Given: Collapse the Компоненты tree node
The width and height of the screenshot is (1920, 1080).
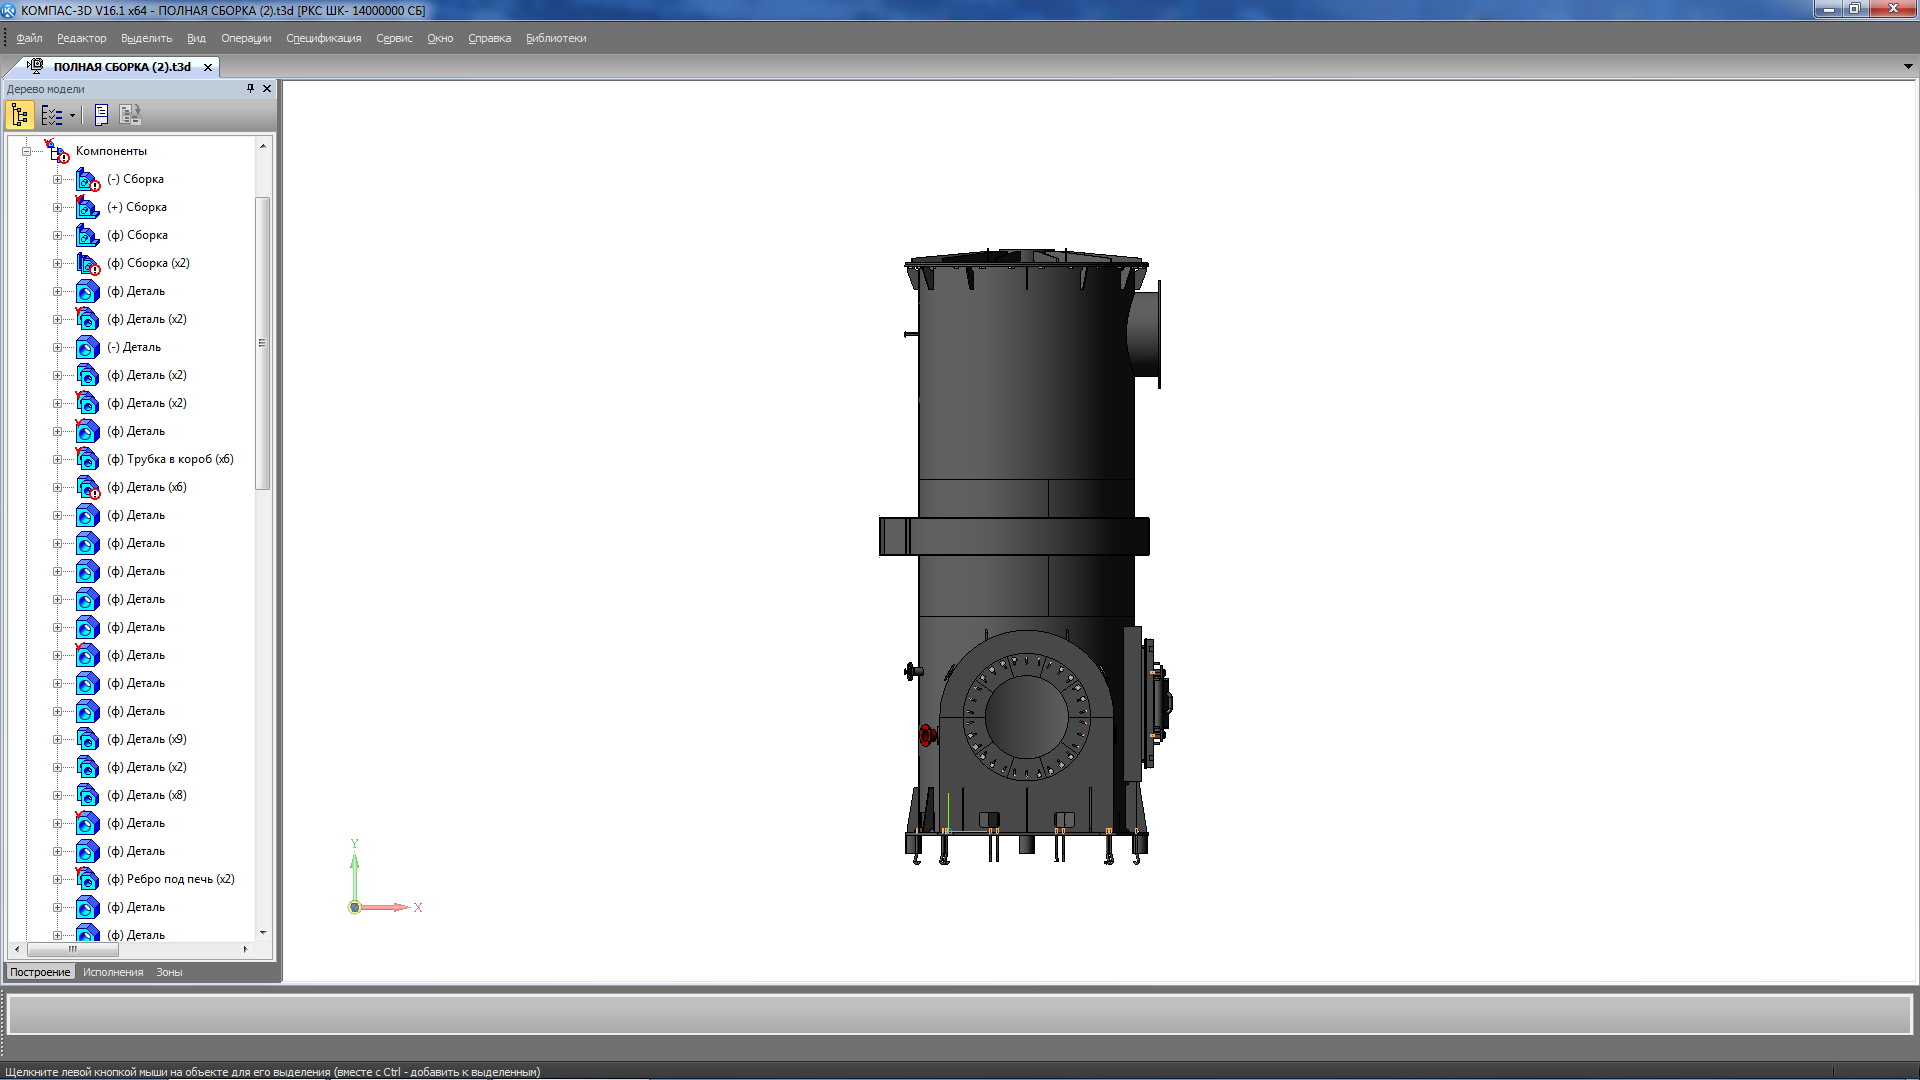Looking at the screenshot, I should point(26,151).
